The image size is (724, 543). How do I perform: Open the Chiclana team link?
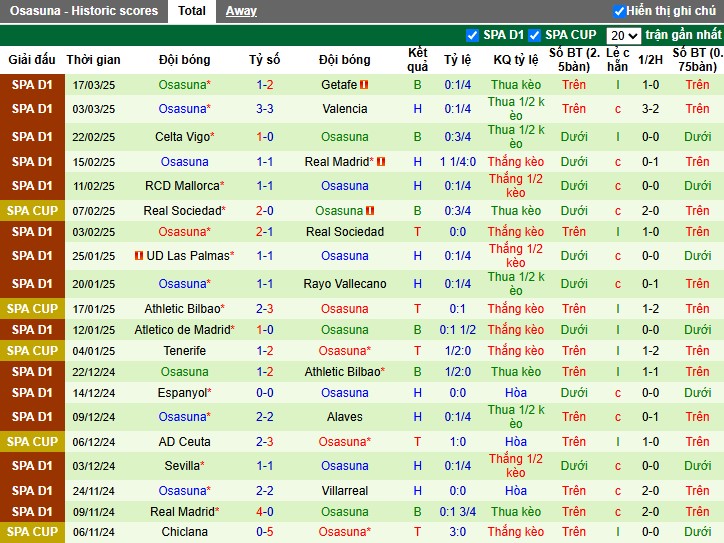click(185, 532)
